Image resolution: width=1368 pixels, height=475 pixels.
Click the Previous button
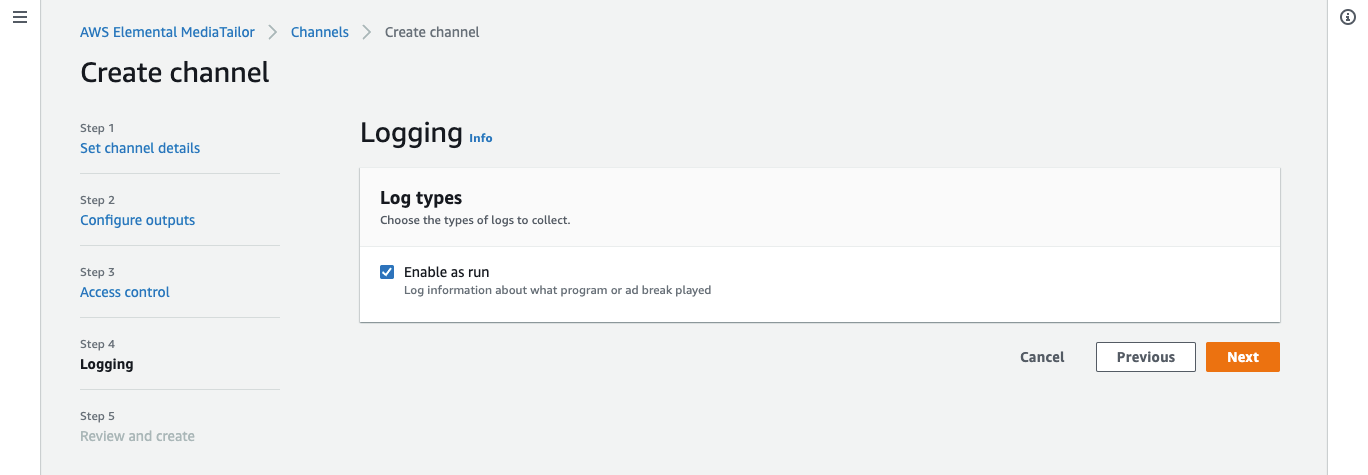point(1146,357)
